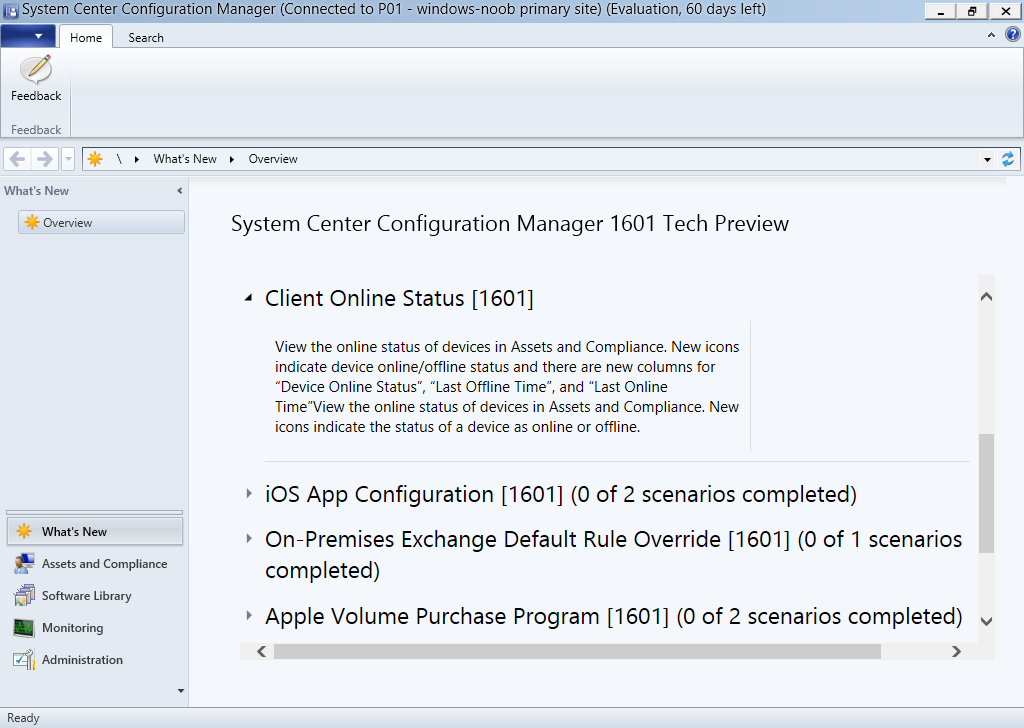Click the Feedback group label in ribbon

[x=36, y=129]
